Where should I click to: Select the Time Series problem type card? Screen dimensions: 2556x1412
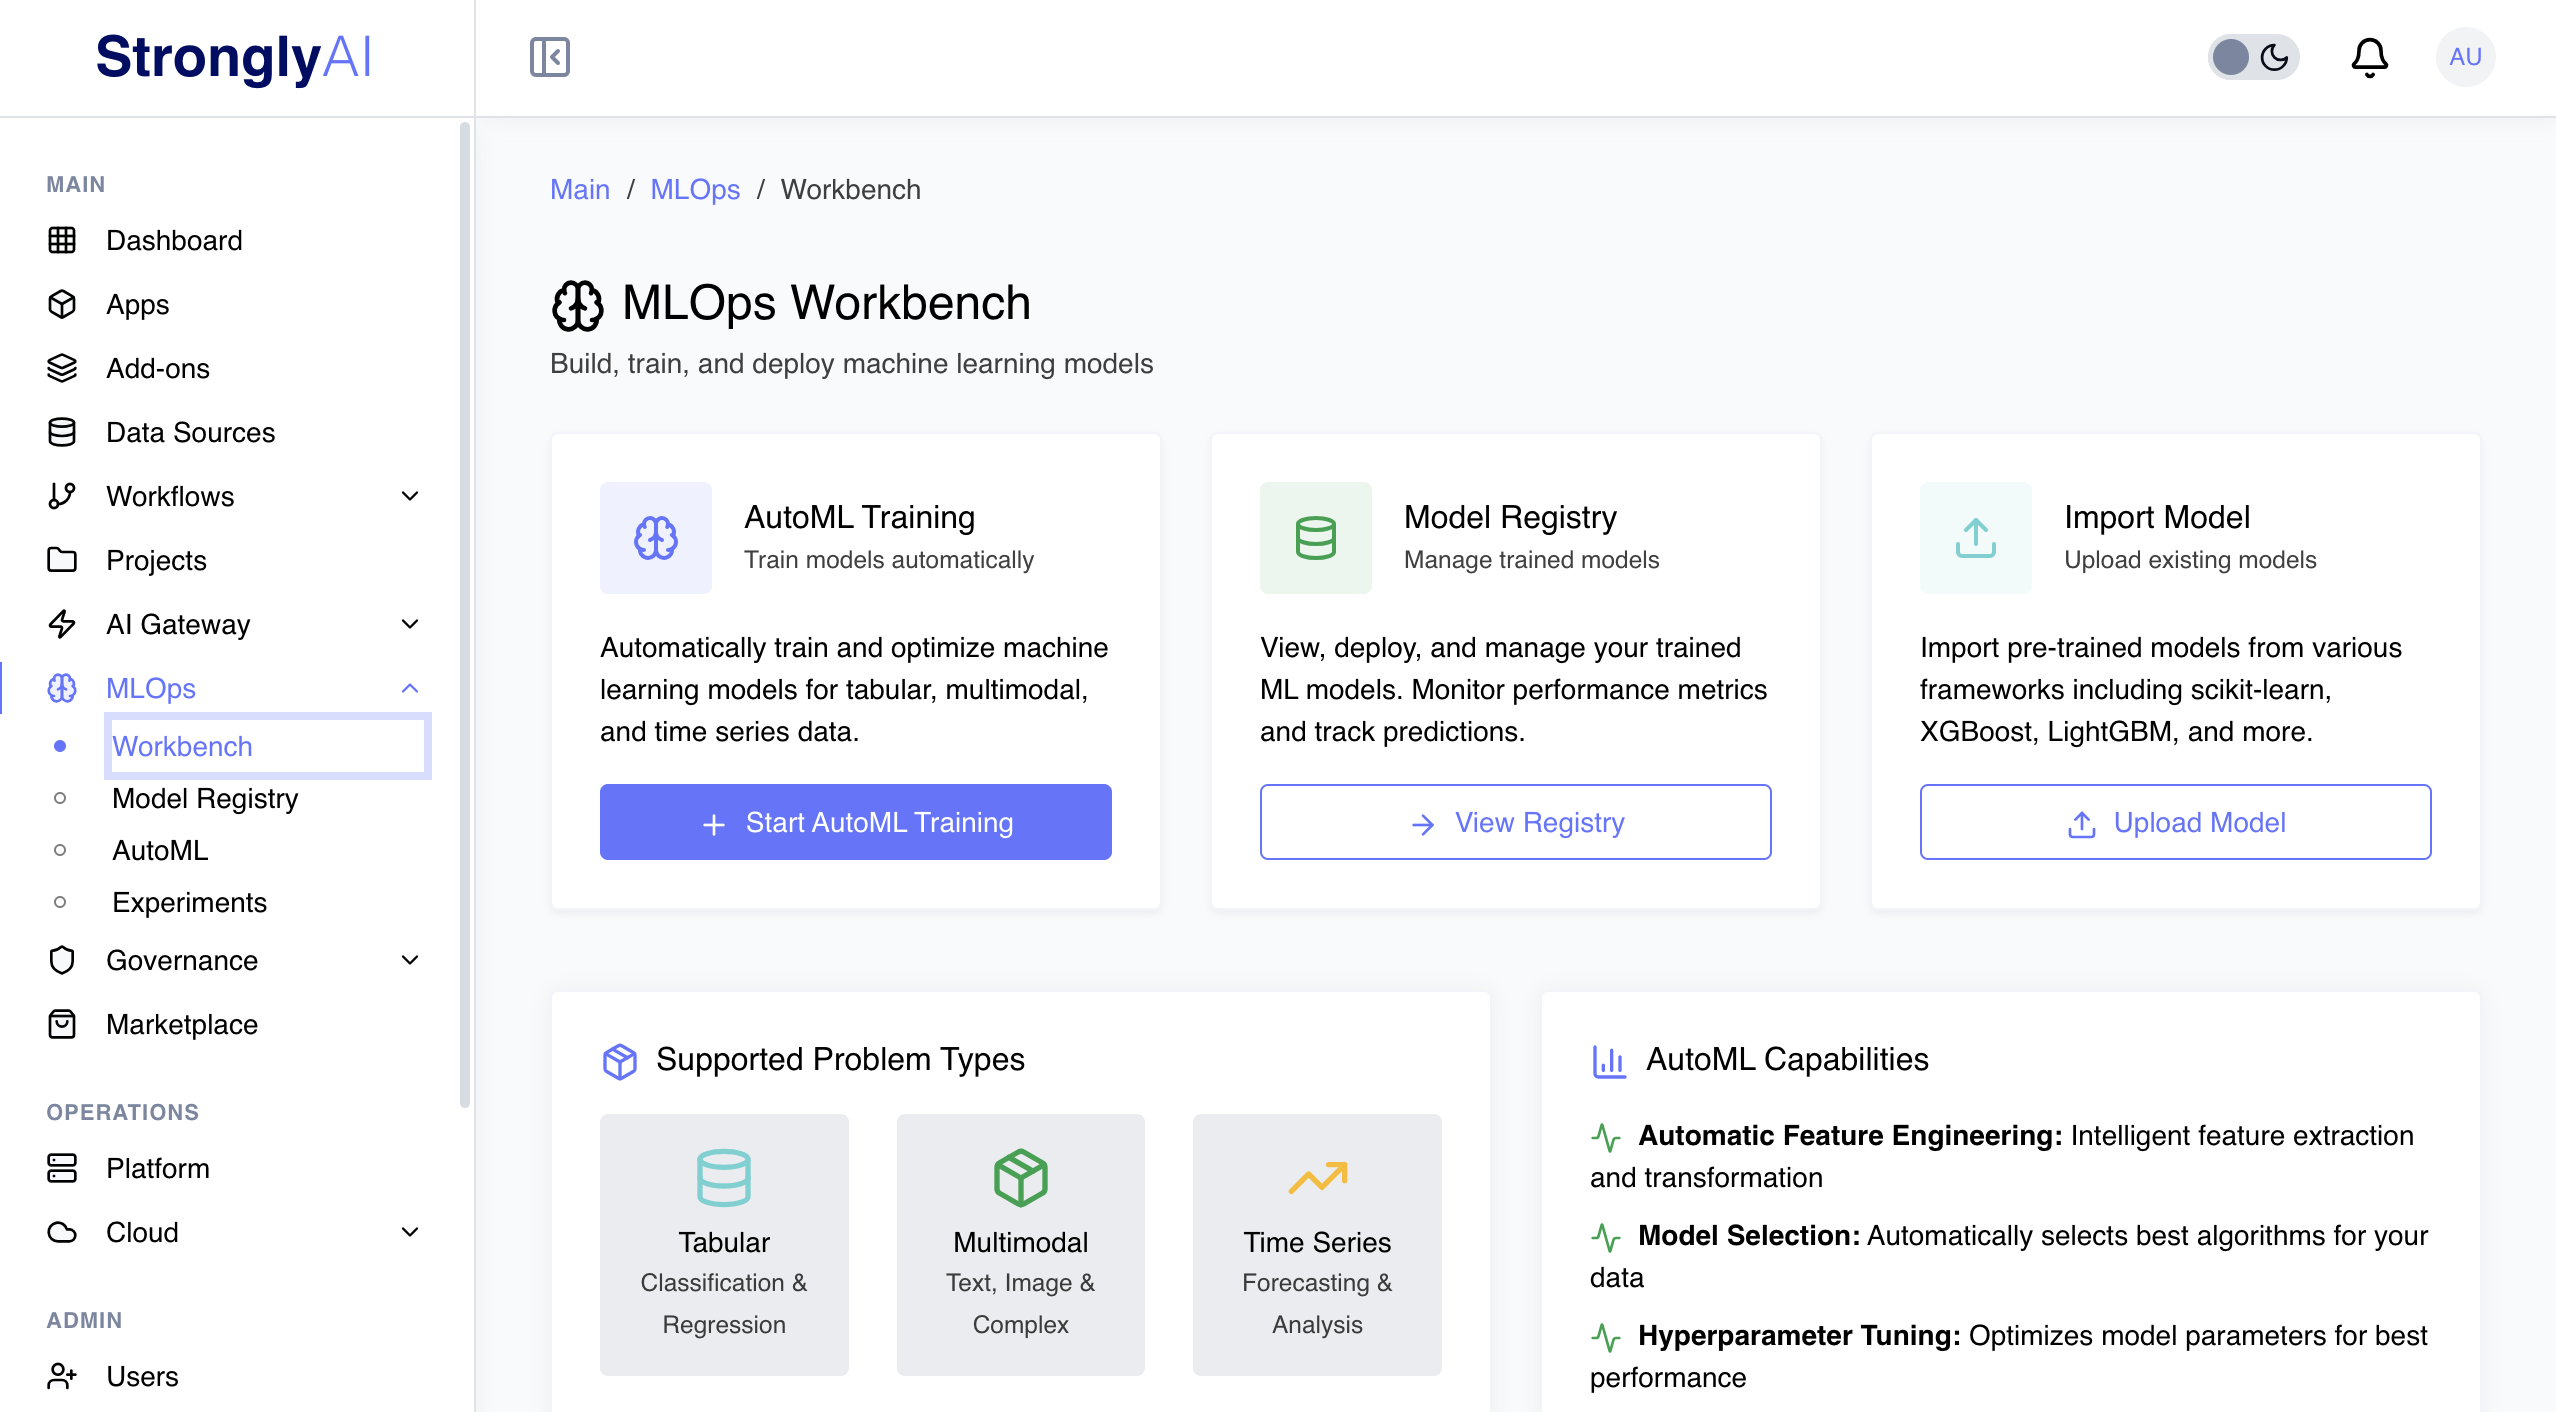1316,1244
